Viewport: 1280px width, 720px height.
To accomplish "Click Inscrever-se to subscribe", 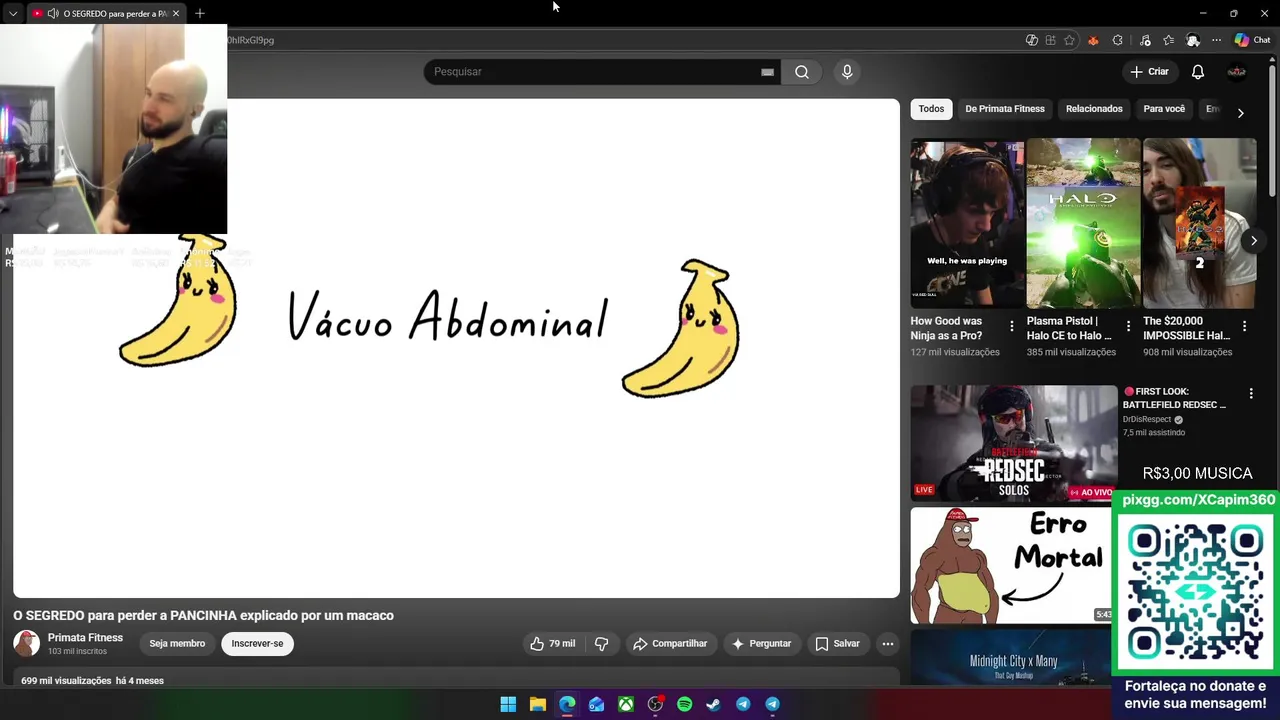I will [258, 644].
